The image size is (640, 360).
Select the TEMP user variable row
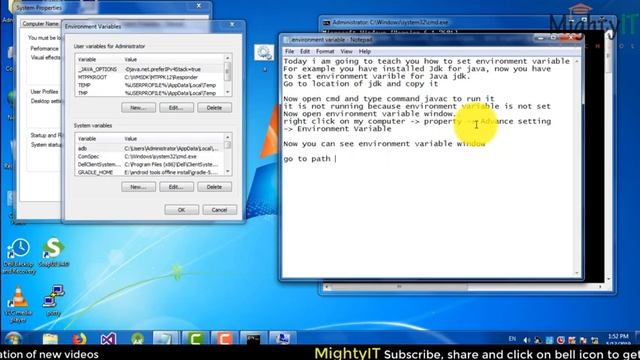pyautogui.click(x=150, y=85)
